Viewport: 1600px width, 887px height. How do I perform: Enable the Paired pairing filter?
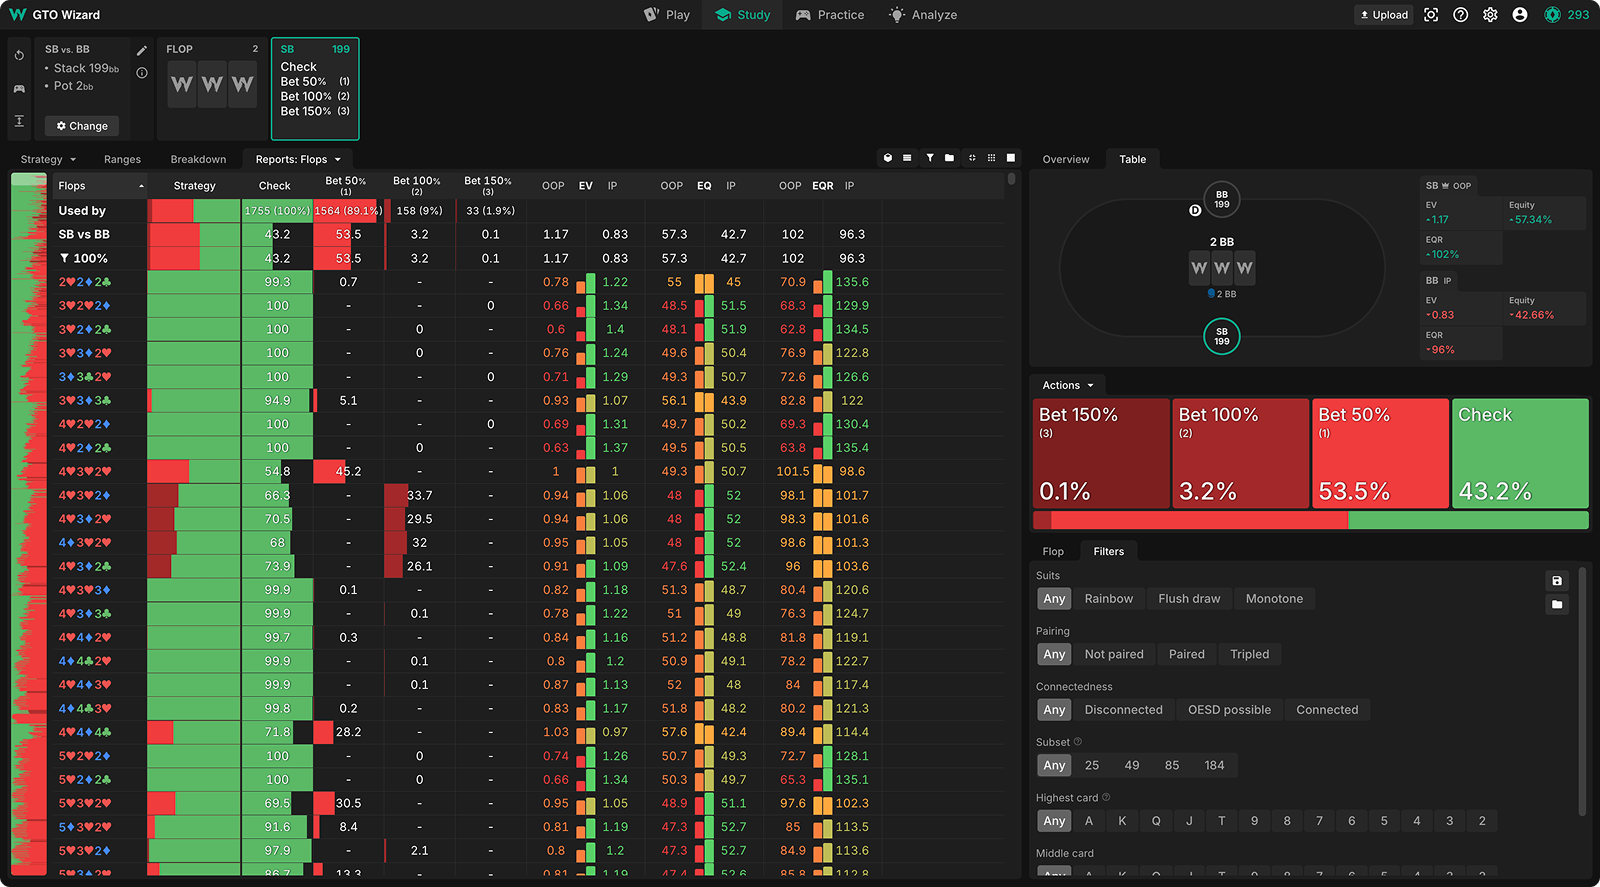coord(1186,654)
